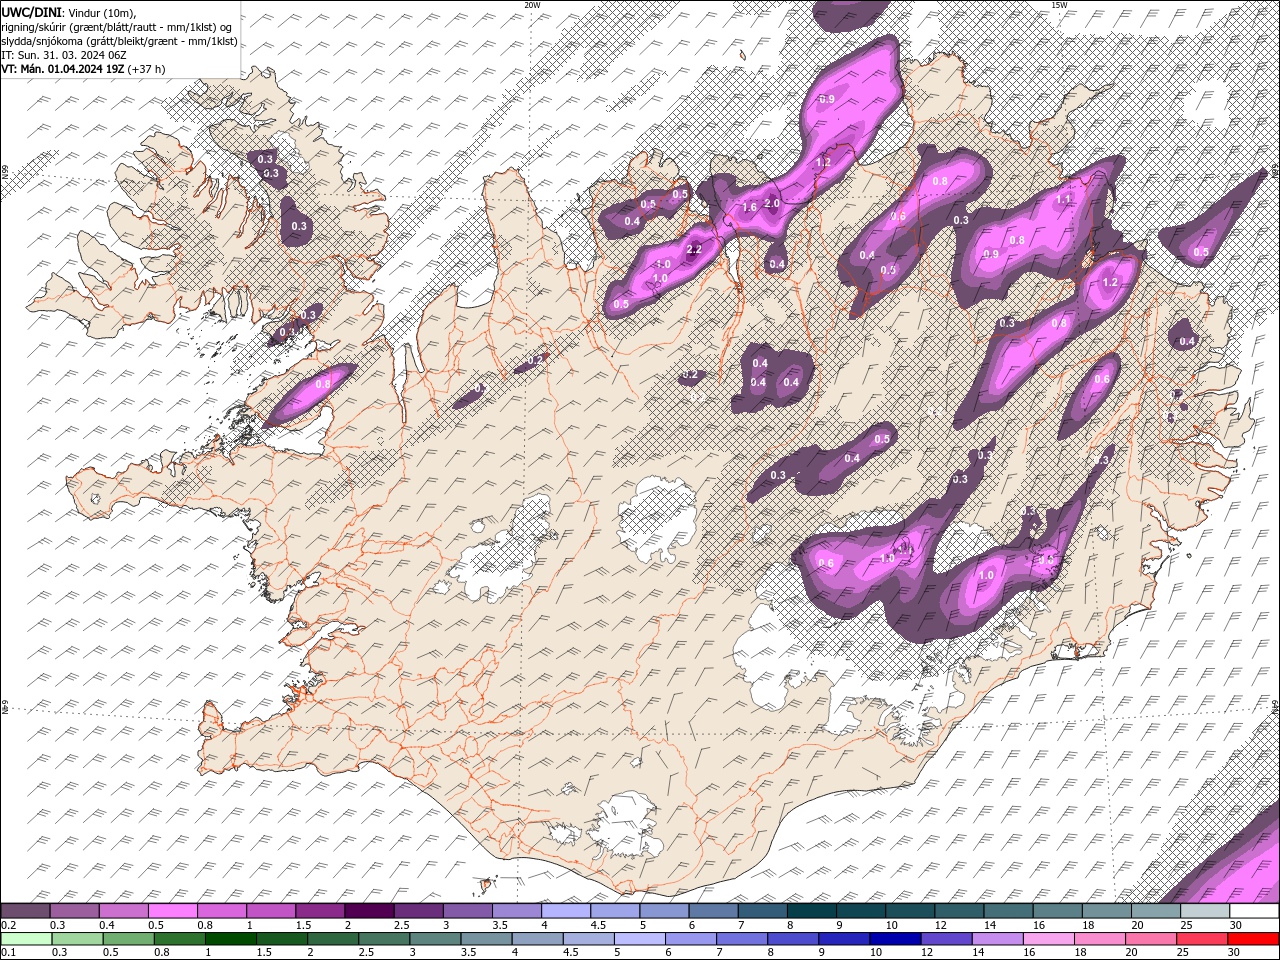Viewport: 1280px width, 960px height.
Task: Select the light periwinkle 4 snow legend swatch
Action: click(x=566, y=911)
